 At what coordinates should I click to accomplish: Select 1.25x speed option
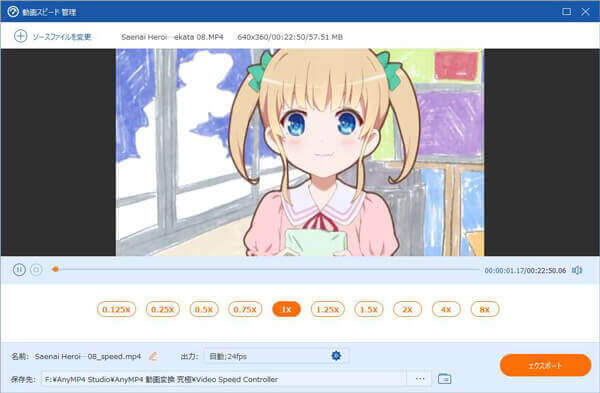click(x=328, y=309)
